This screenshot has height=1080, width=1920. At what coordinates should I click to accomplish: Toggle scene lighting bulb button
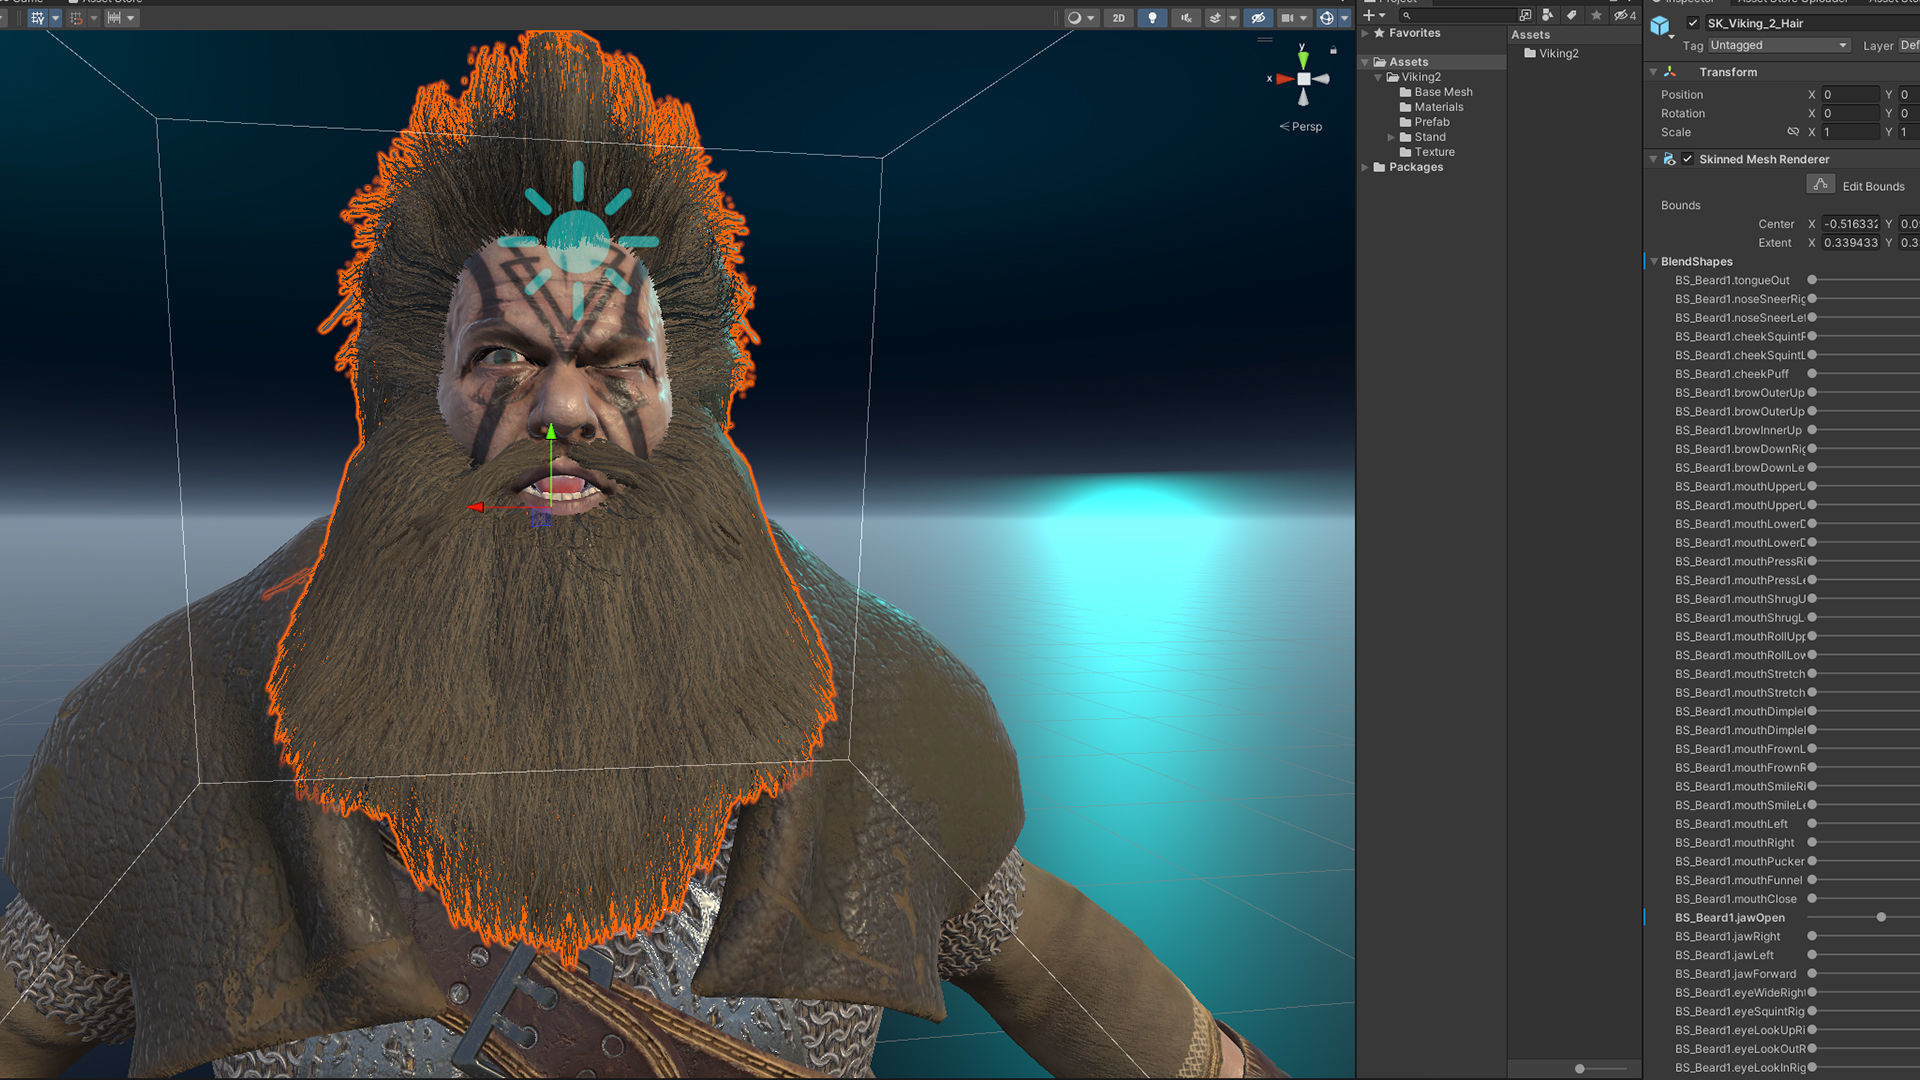tap(1152, 18)
